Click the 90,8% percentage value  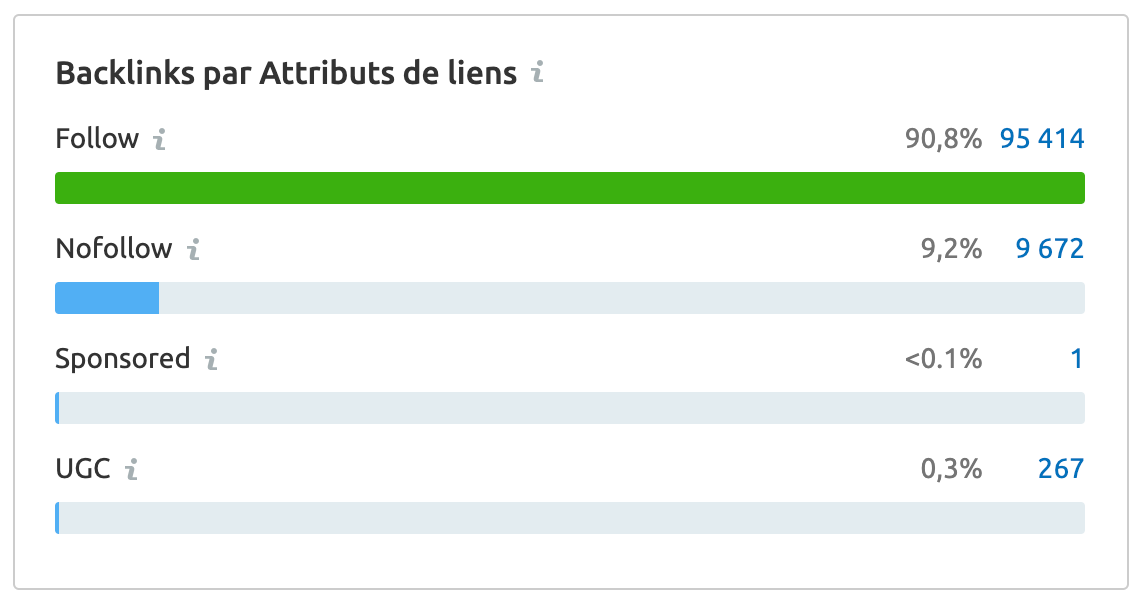point(946,139)
